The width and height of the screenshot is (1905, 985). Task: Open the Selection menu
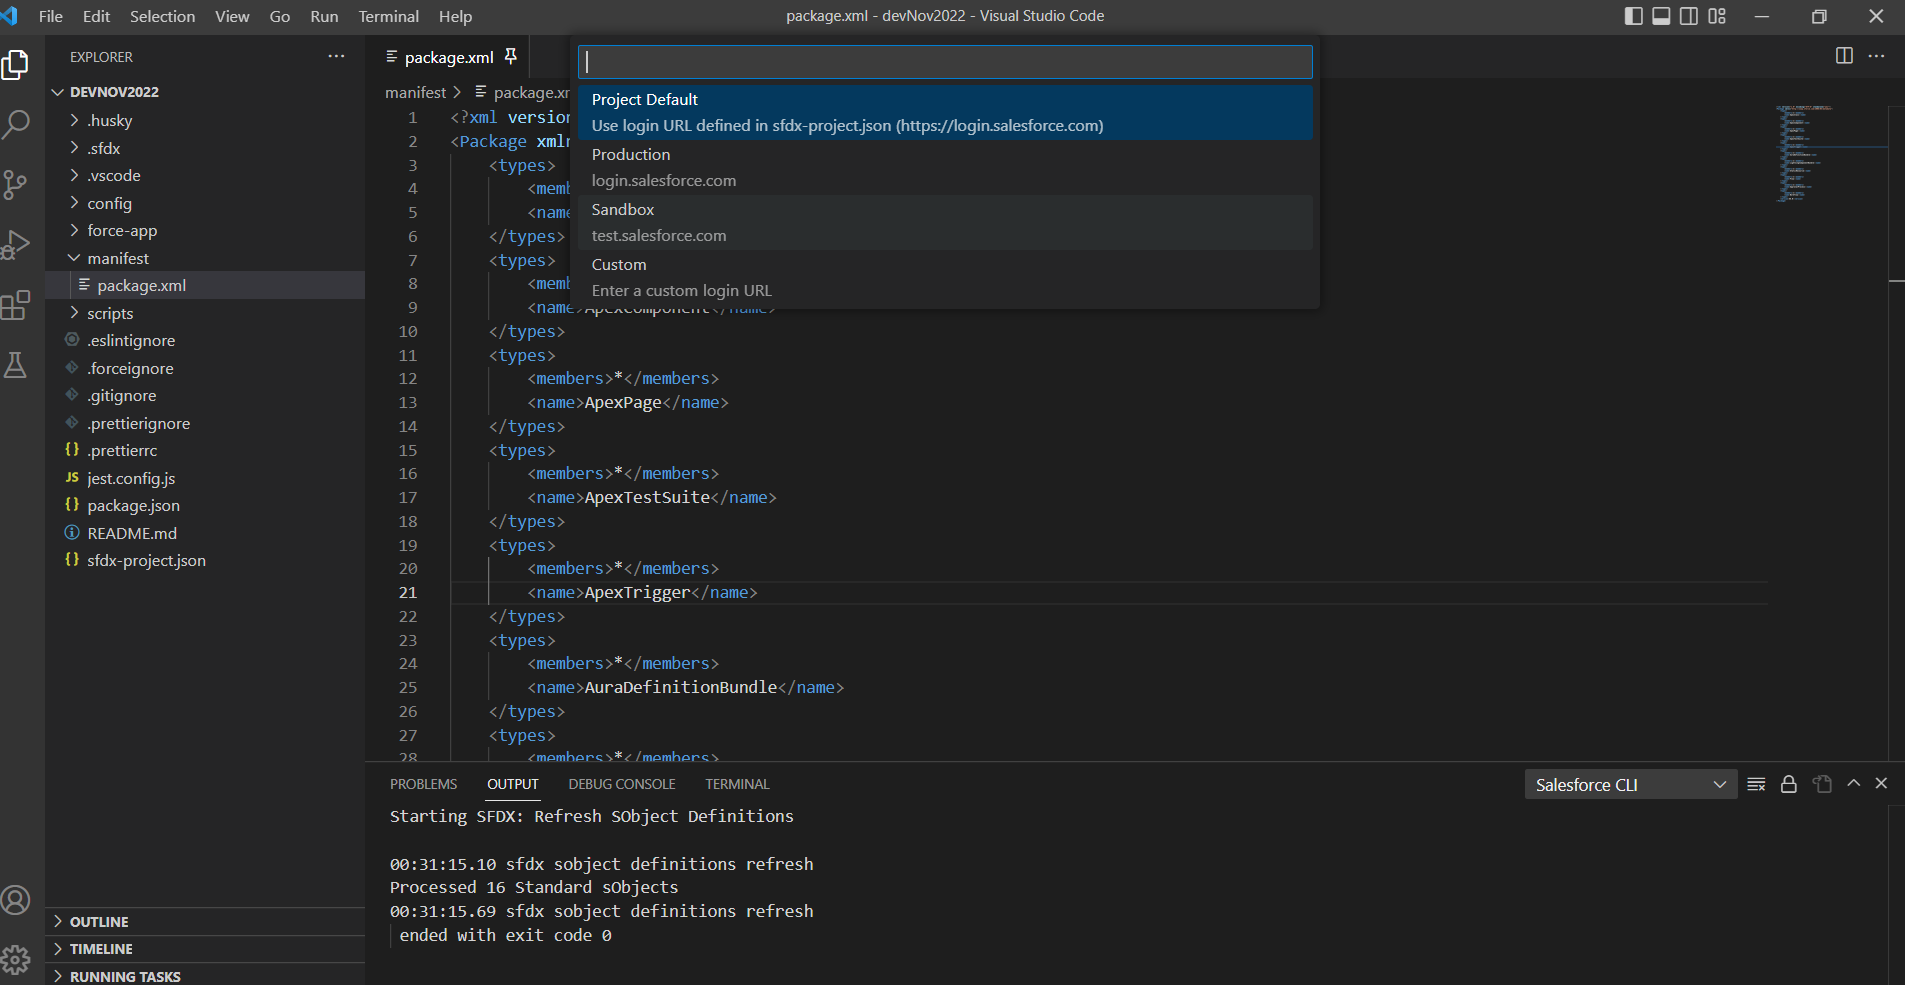point(162,16)
